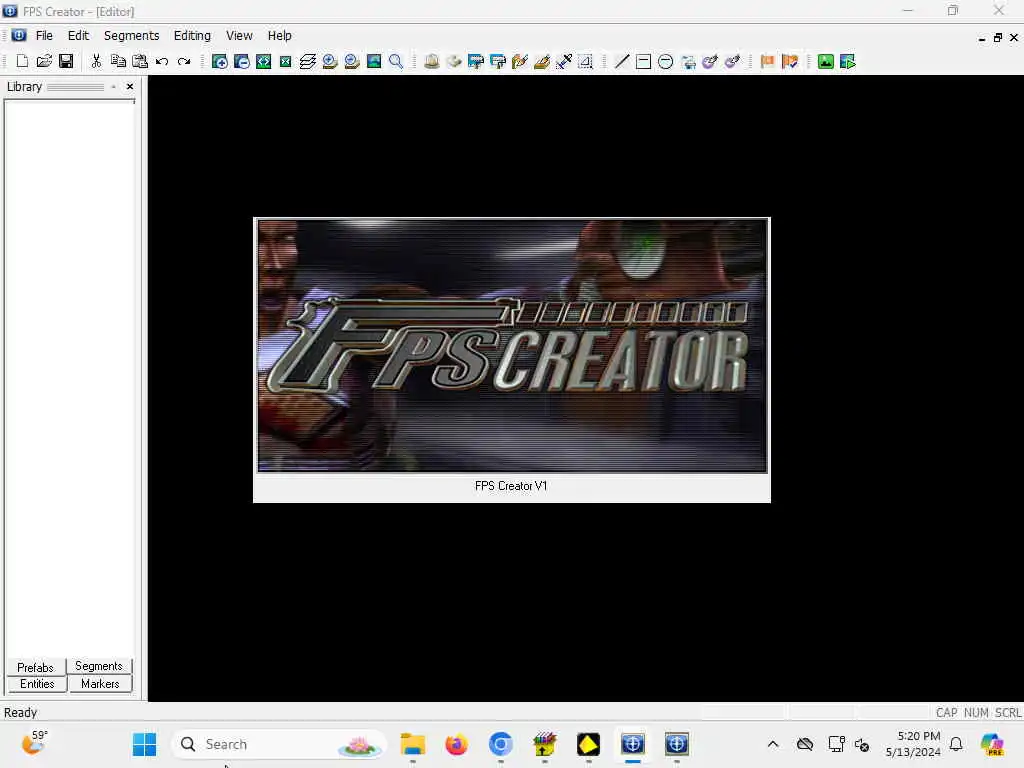Click the blue zoom in plus icon

[220, 61]
